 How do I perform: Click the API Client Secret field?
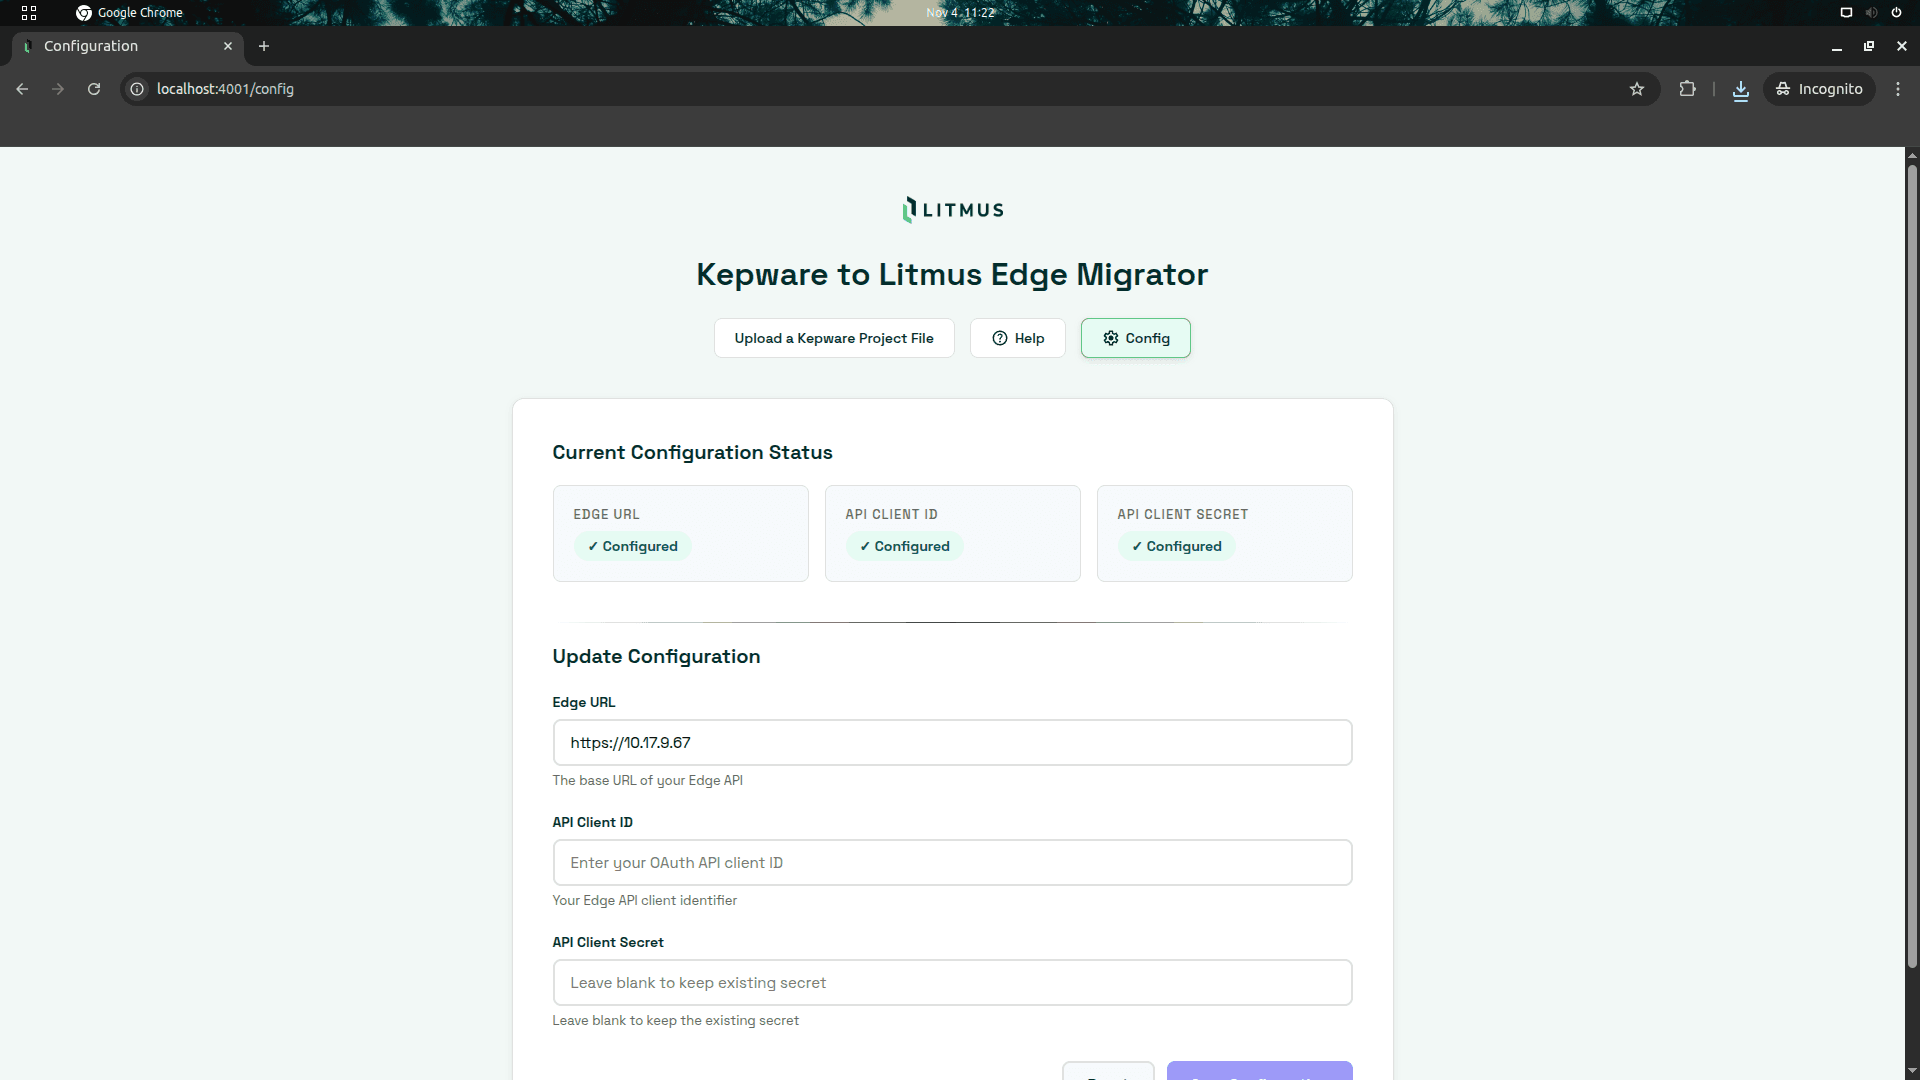click(x=952, y=982)
